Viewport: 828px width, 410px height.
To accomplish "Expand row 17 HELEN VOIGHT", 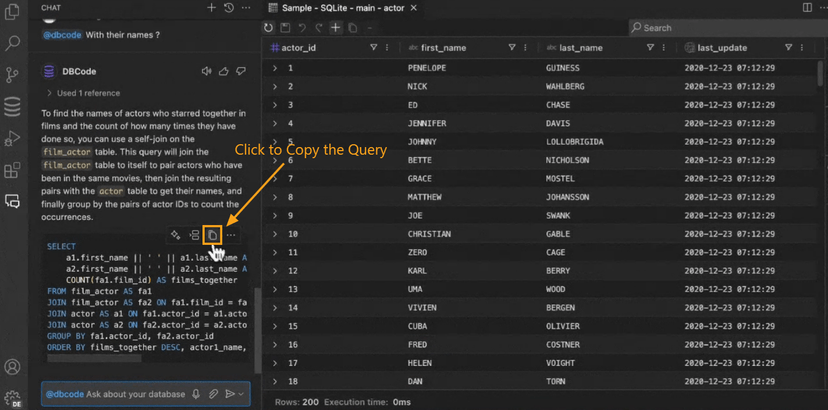I will pos(275,364).
